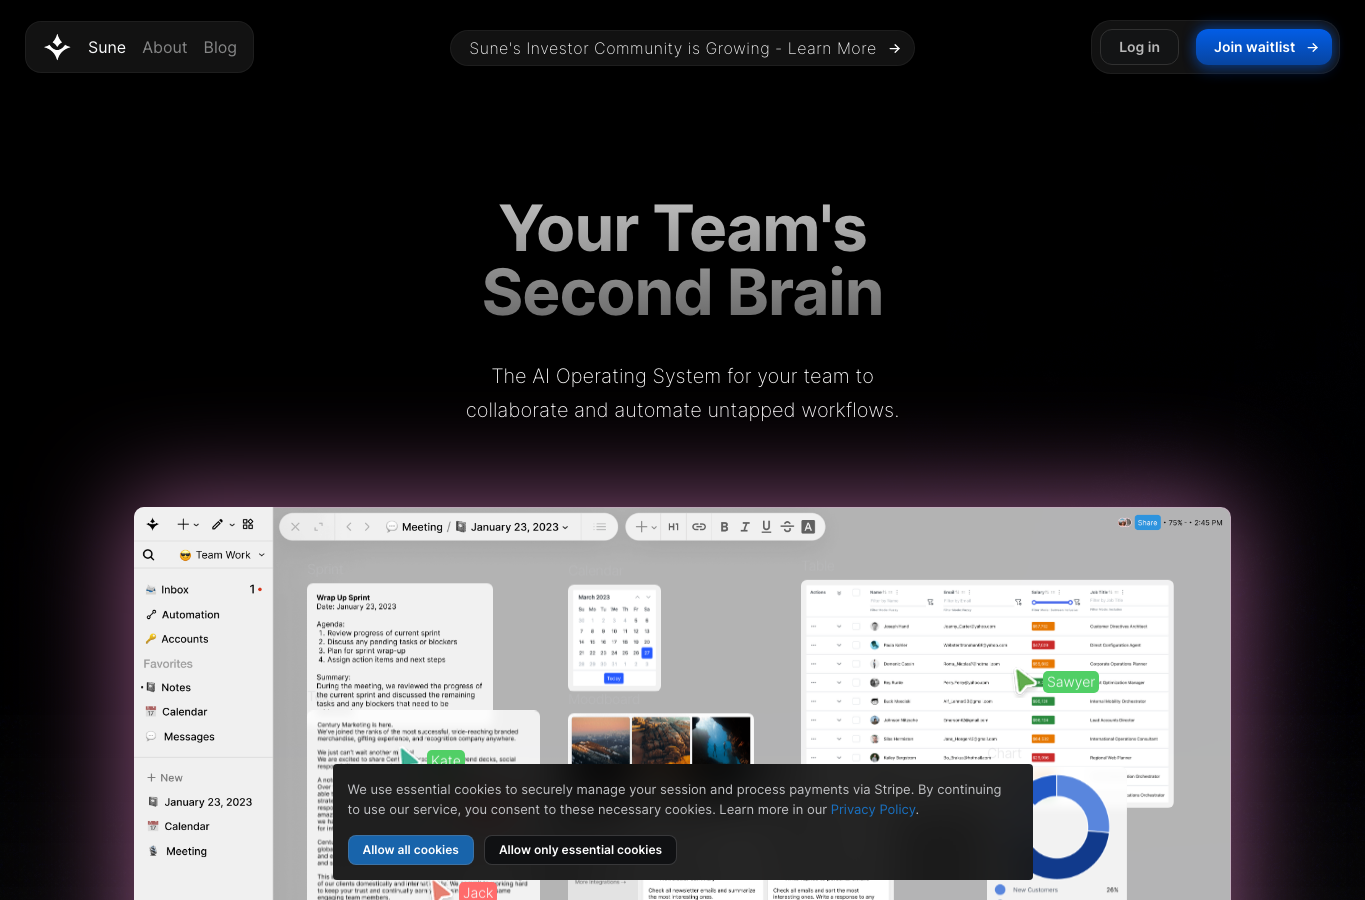Click the search magnifier in the sidebar
The image size is (1365, 900).
[148, 555]
